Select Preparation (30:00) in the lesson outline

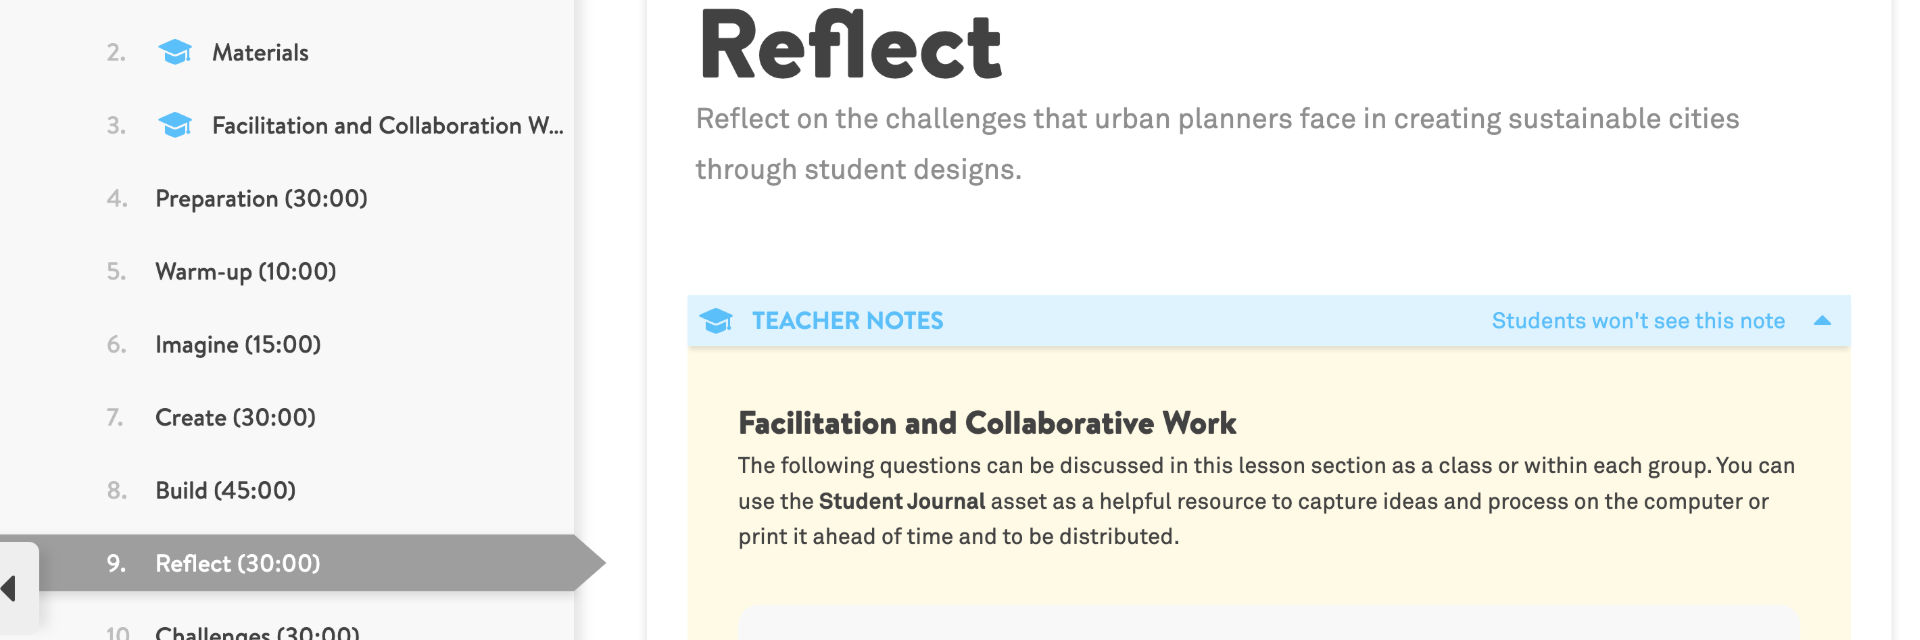click(x=261, y=199)
